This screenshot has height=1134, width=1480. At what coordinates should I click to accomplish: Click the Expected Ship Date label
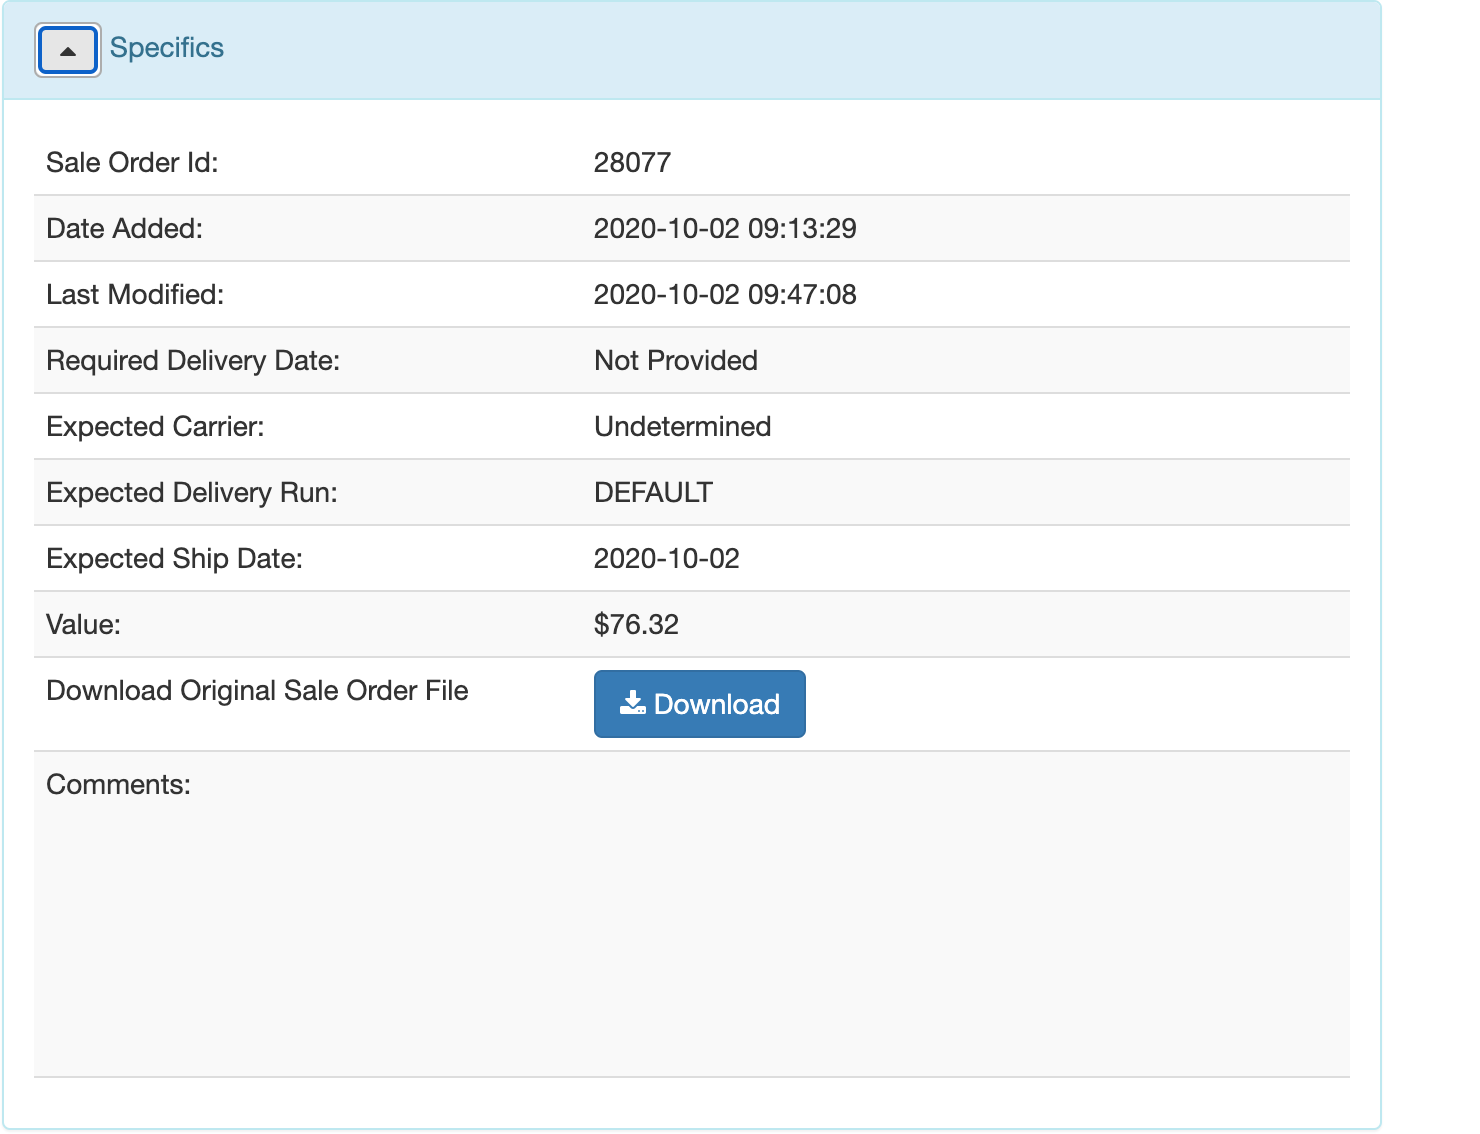[174, 559]
